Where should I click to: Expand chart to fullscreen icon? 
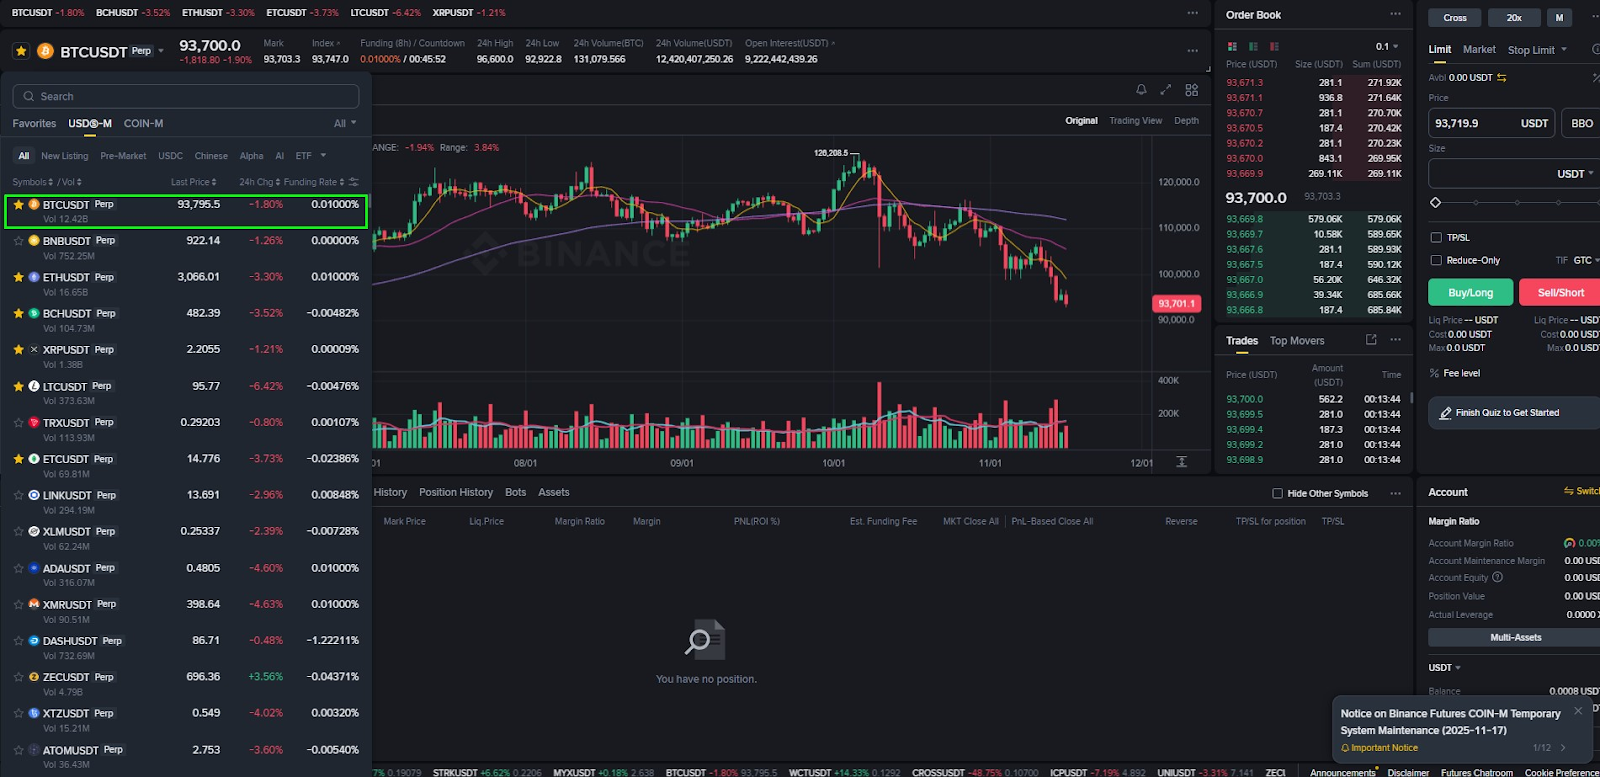(1165, 90)
